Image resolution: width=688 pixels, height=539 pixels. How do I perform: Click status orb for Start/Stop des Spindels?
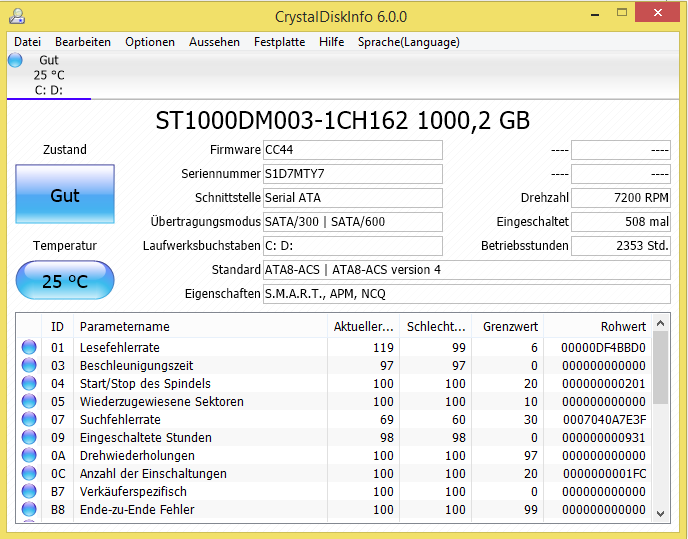[29, 383]
